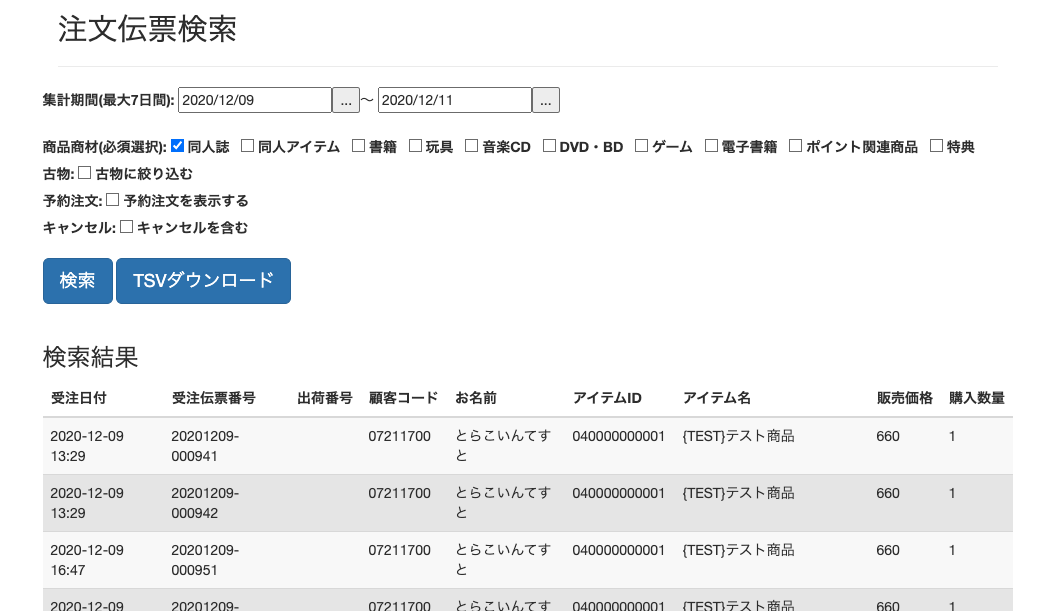This screenshot has height=611, width=1041.
Task: Select the ポイント関連商品 checkbox
Action: point(795,146)
